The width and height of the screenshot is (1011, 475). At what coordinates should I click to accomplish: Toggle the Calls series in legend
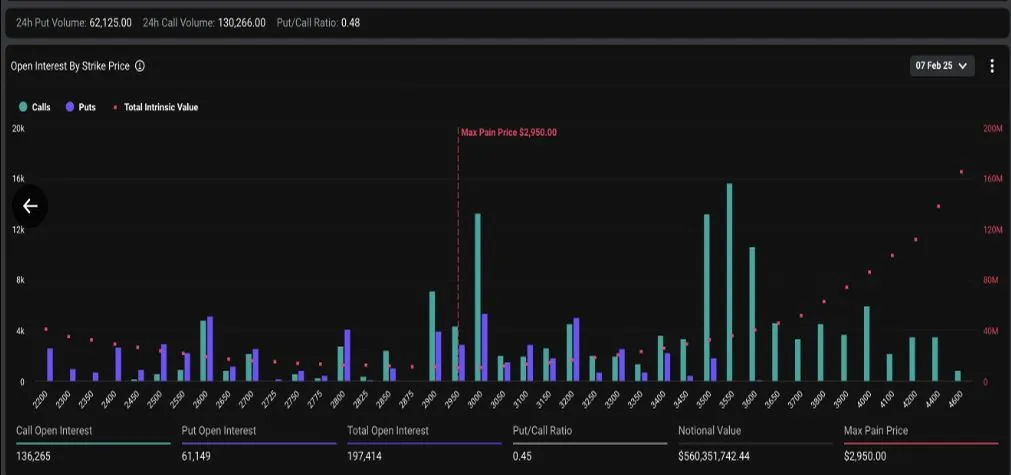point(35,107)
